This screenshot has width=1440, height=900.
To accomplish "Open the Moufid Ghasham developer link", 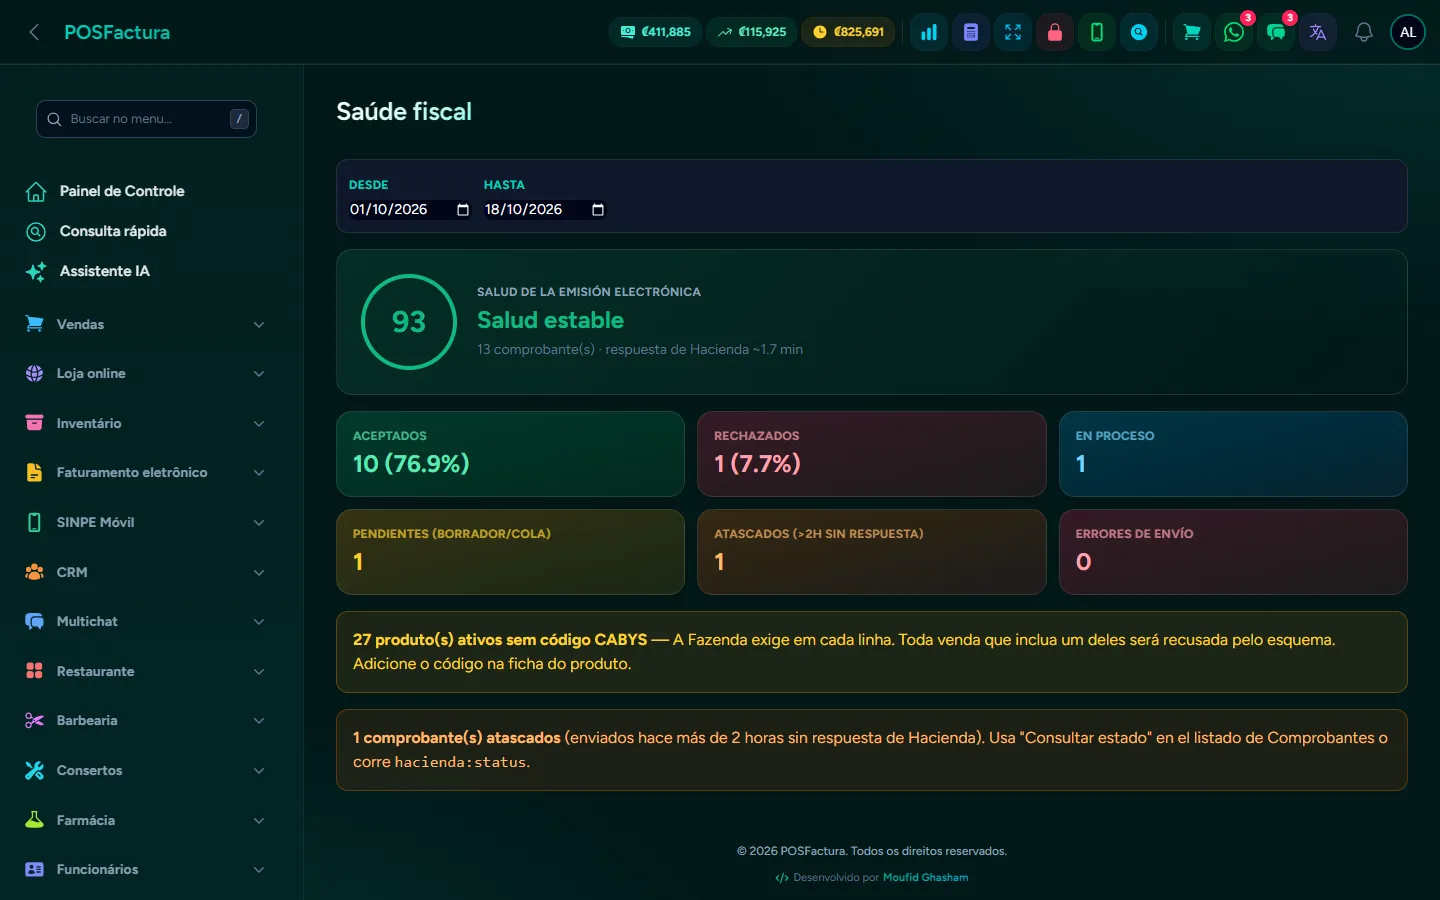I will tap(926, 877).
